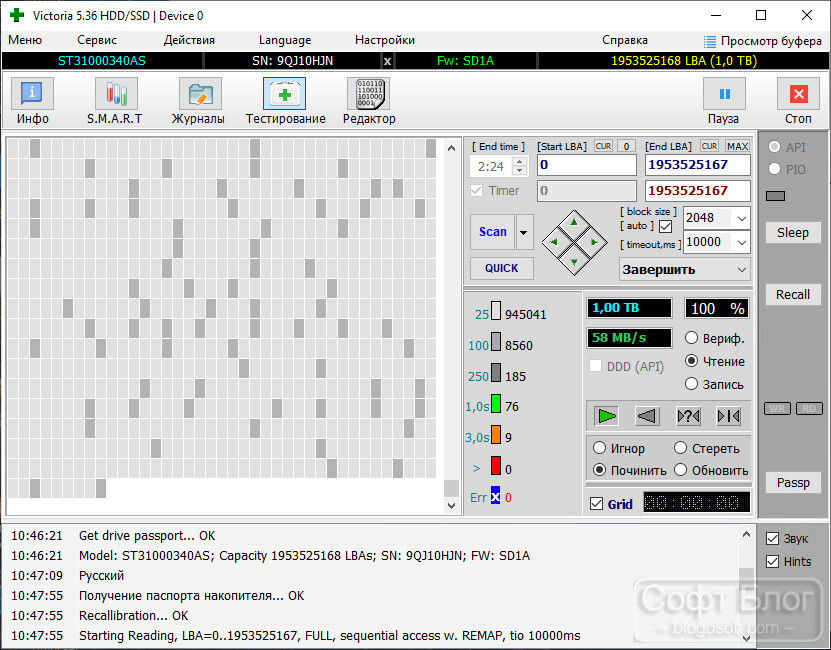Open the Инфо drive information icon

tap(32, 94)
